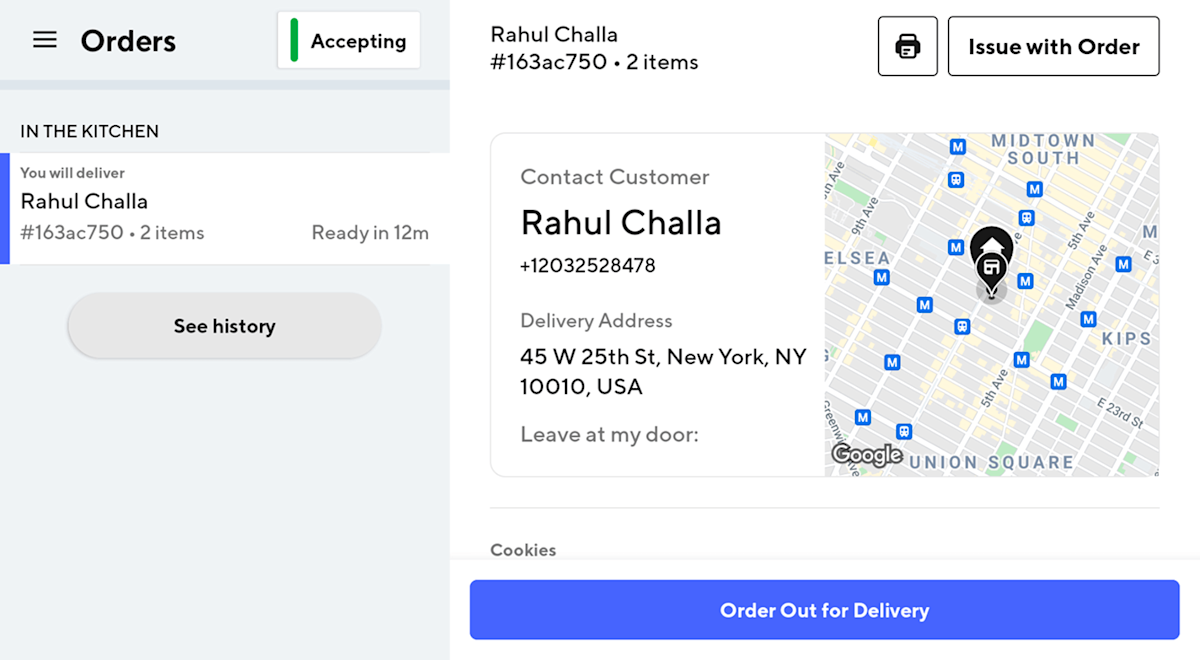Viewport: 1200px width, 660px height.
Task: Click the Cookies section label
Action: click(523, 549)
